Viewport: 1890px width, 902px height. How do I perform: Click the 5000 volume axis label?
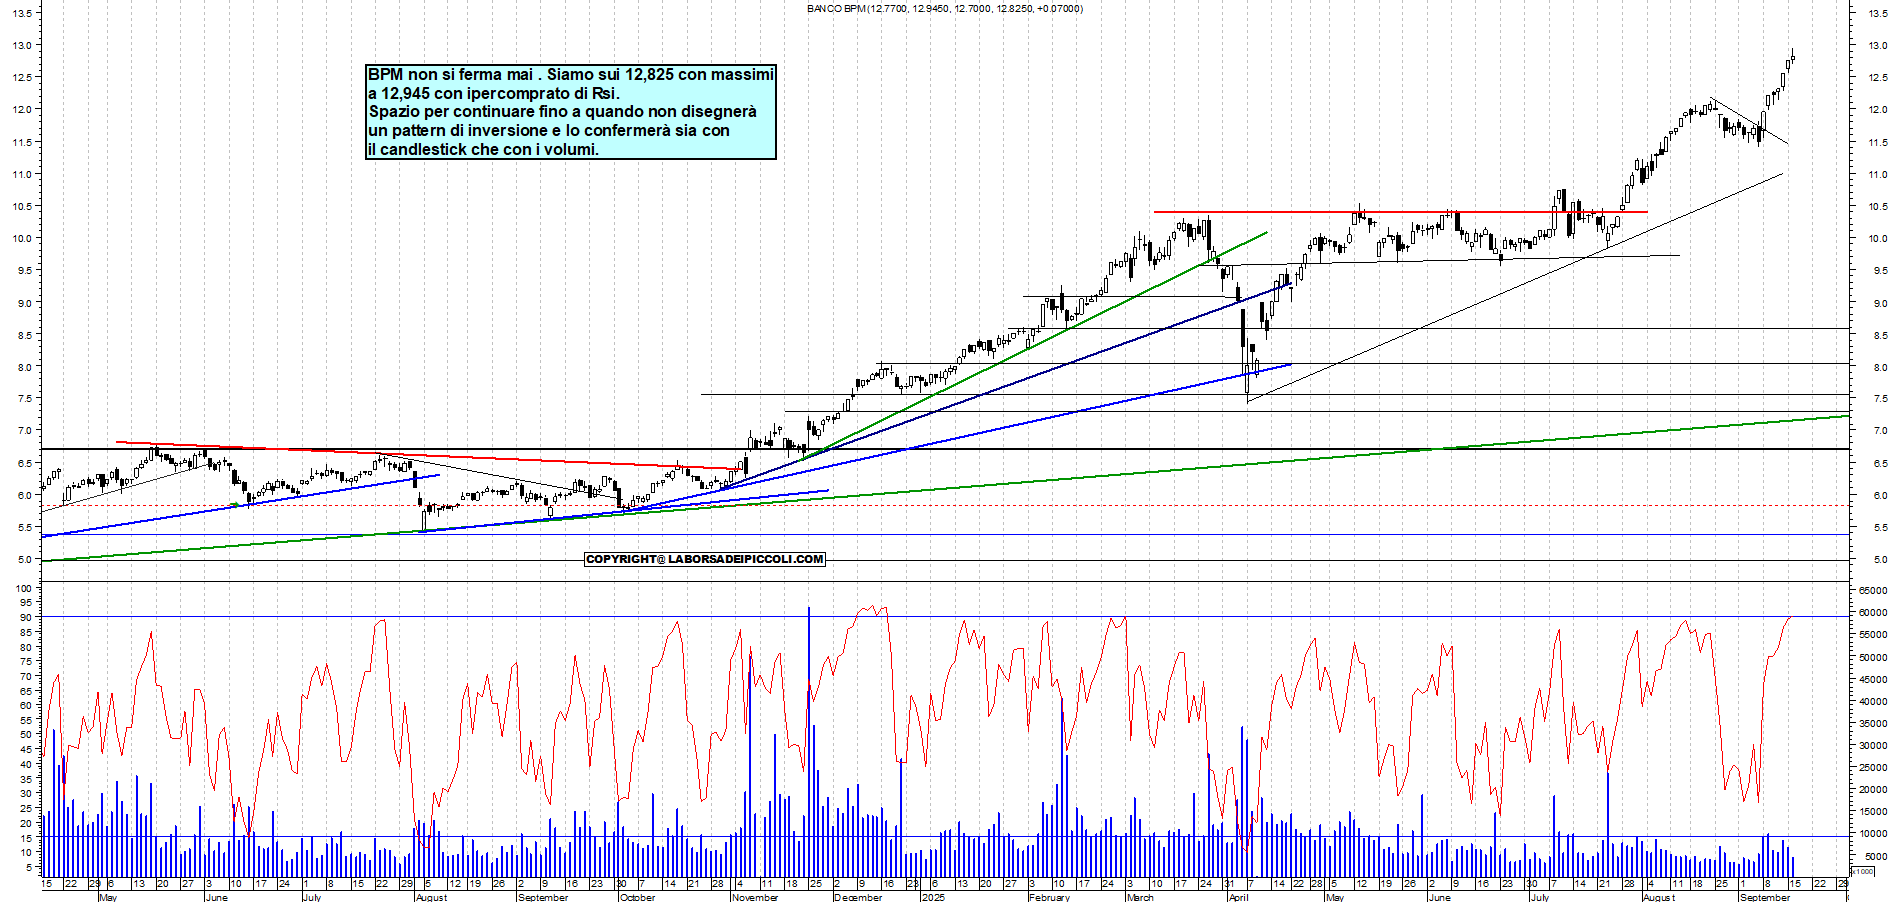coord(1875,857)
